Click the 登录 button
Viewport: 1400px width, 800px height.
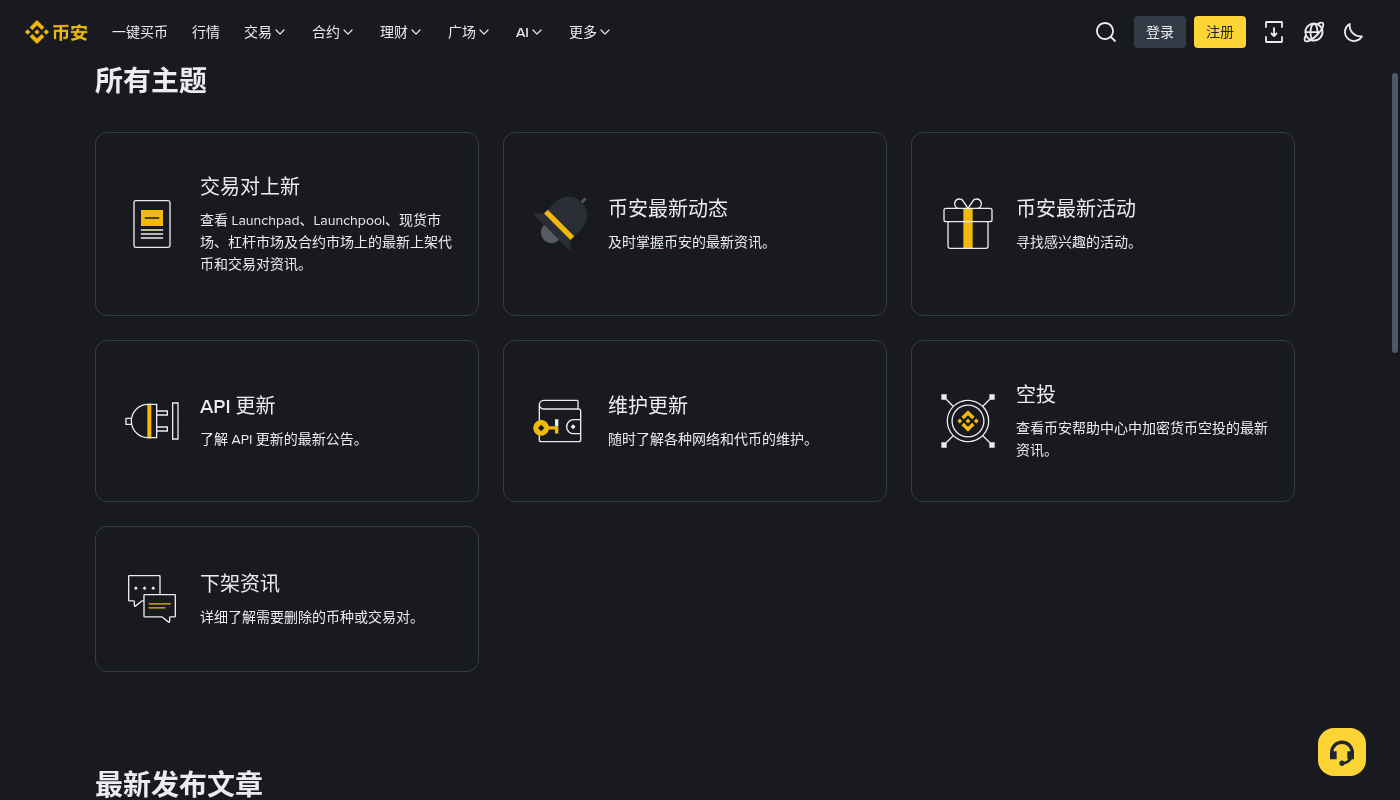point(1160,32)
